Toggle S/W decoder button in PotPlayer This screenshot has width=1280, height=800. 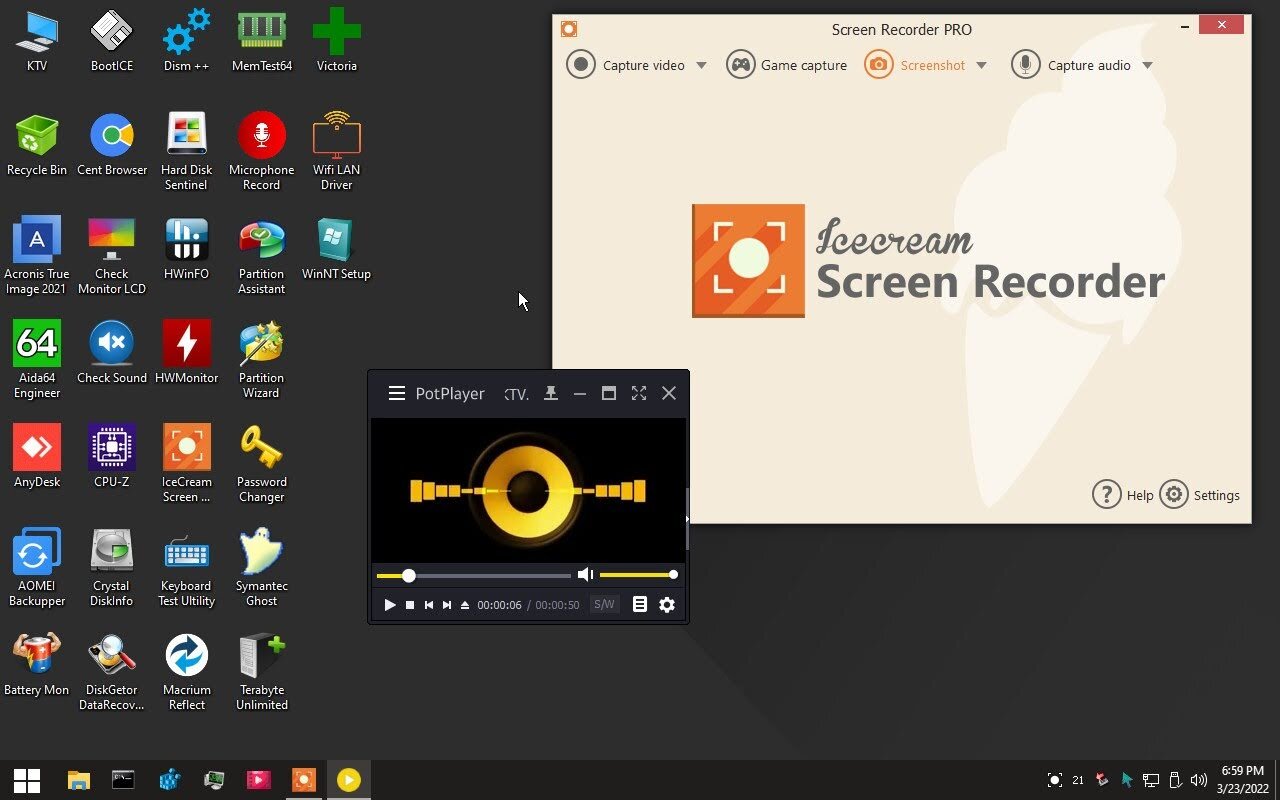coord(604,605)
